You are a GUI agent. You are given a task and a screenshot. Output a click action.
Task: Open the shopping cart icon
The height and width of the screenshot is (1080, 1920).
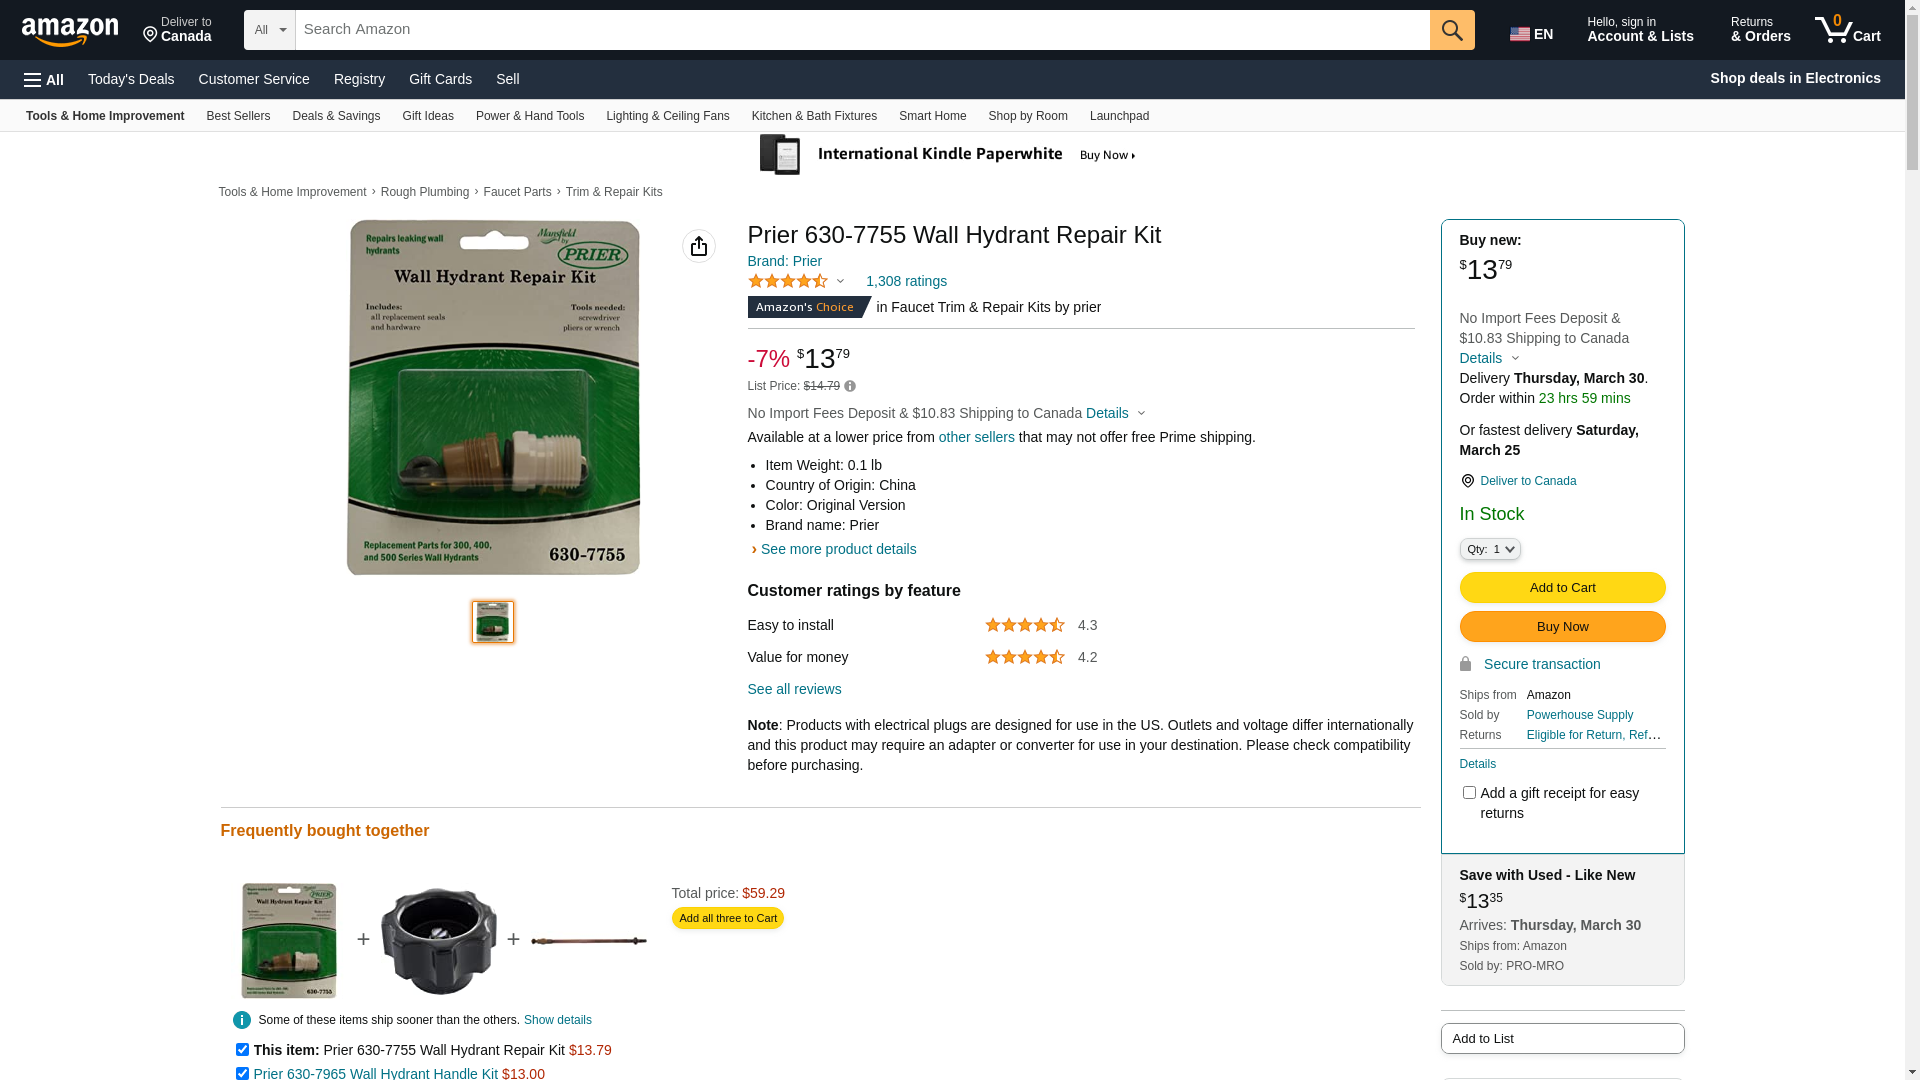click(1847, 29)
